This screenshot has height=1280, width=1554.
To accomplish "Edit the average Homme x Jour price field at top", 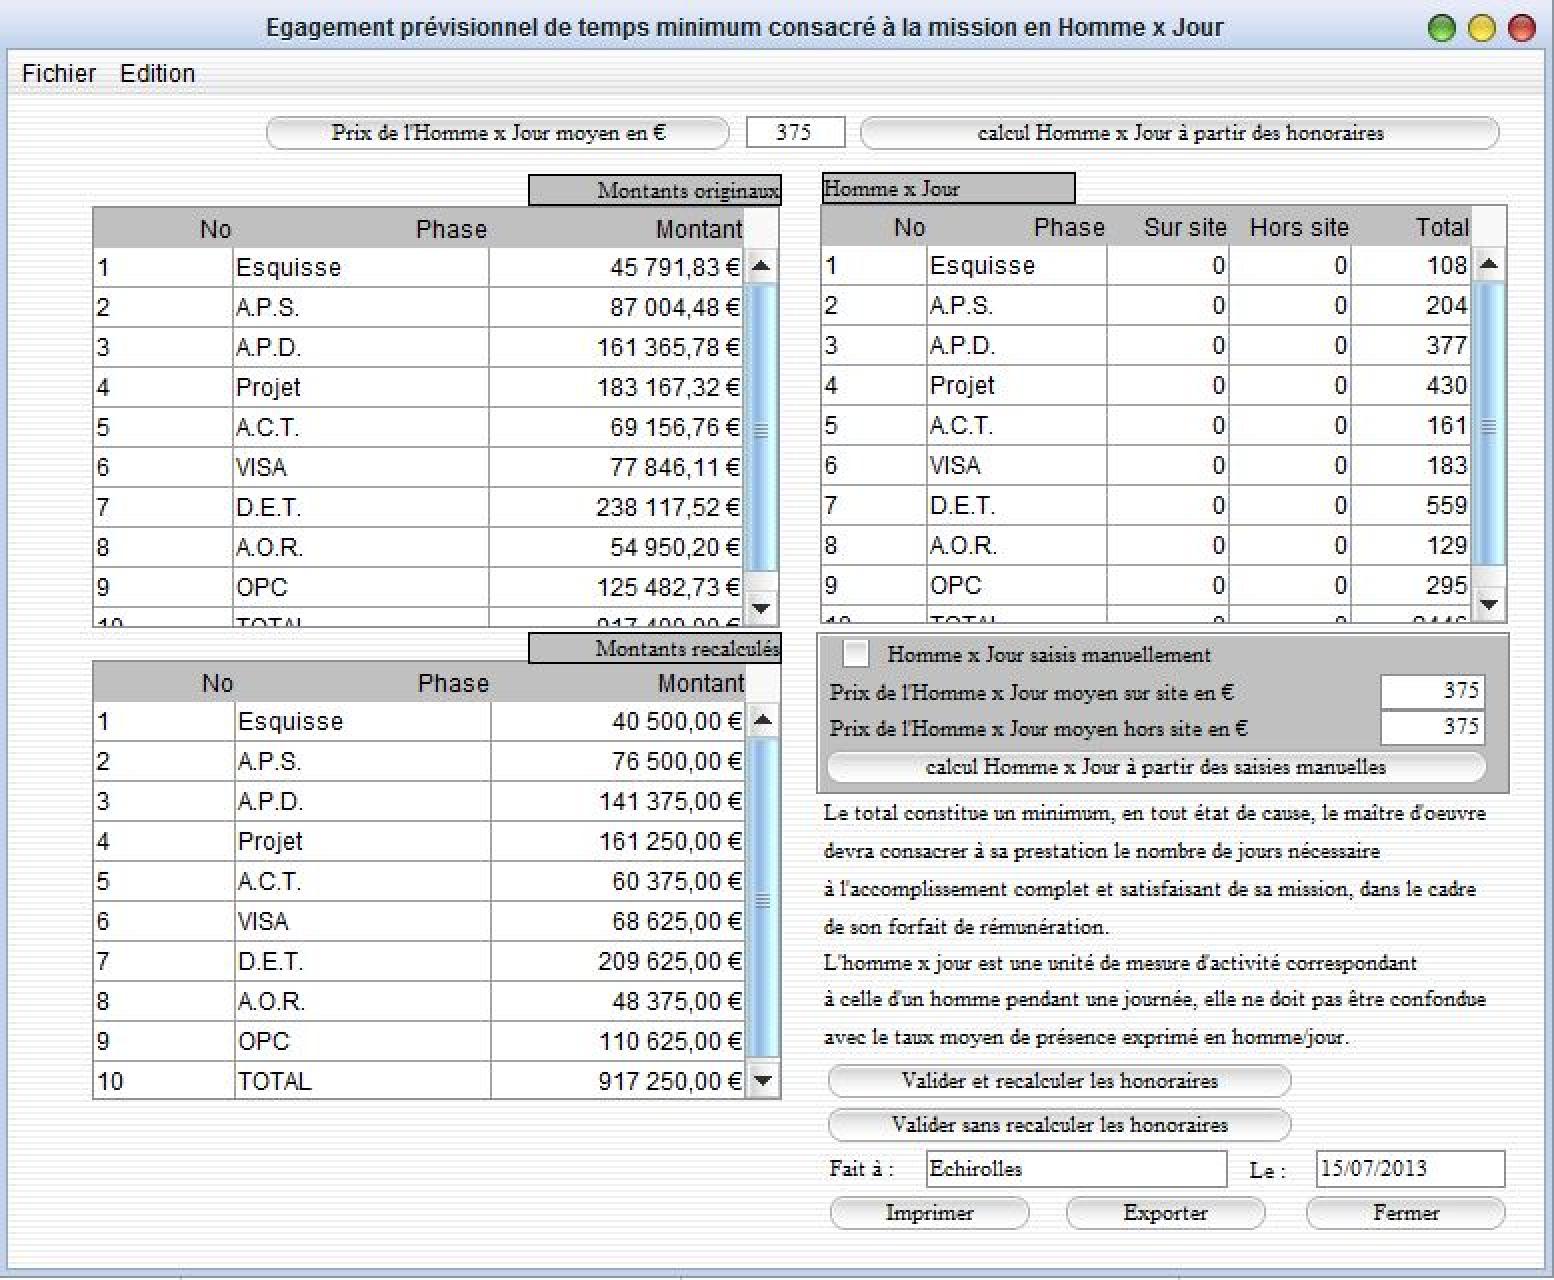I will [795, 132].
